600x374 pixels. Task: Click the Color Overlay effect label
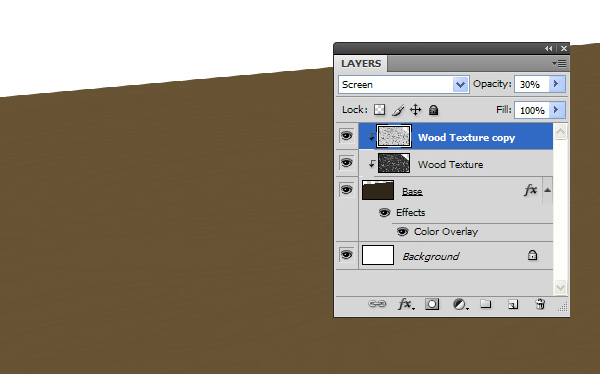tap(446, 232)
